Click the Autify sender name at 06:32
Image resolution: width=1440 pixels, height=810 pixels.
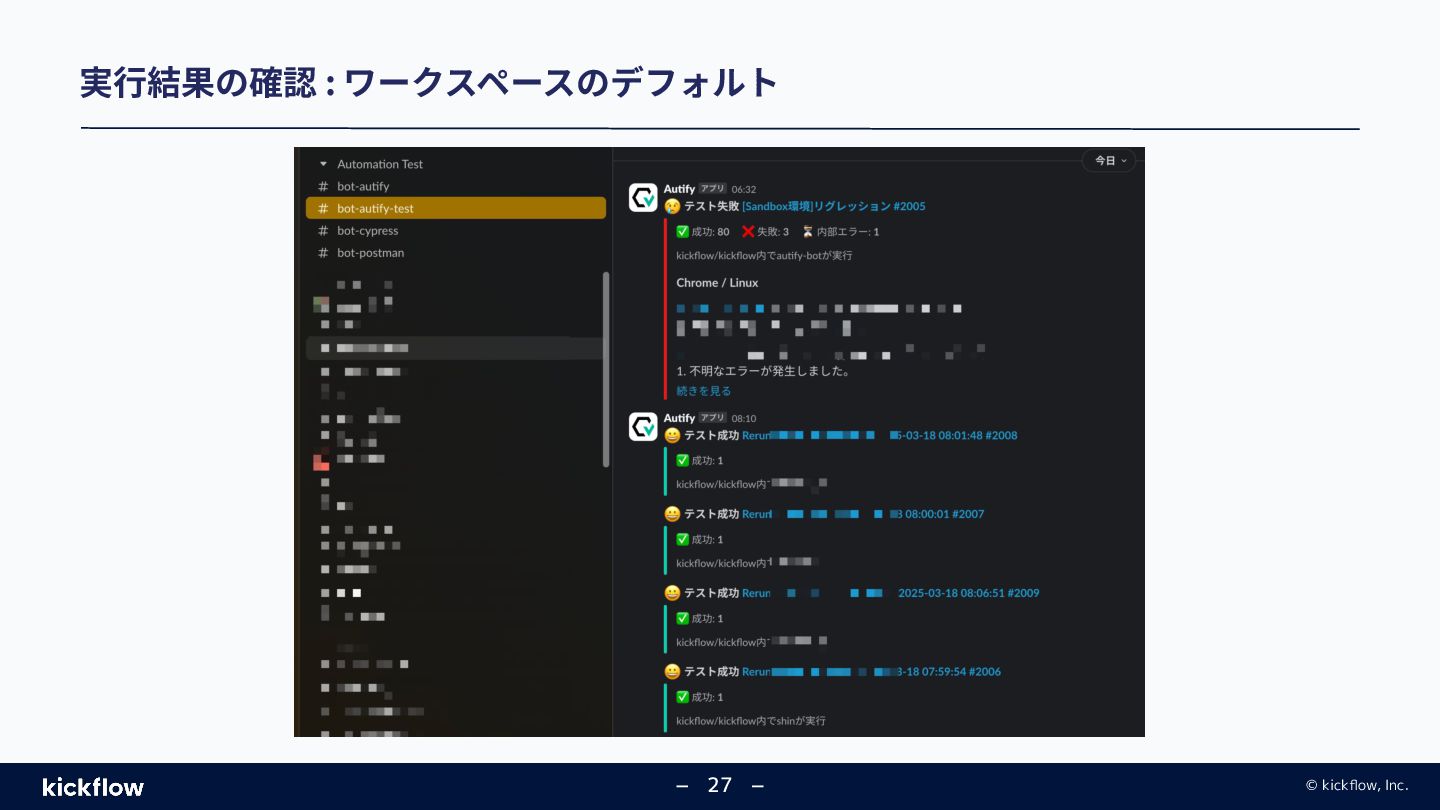pyautogui.click(x=679, y=189)
